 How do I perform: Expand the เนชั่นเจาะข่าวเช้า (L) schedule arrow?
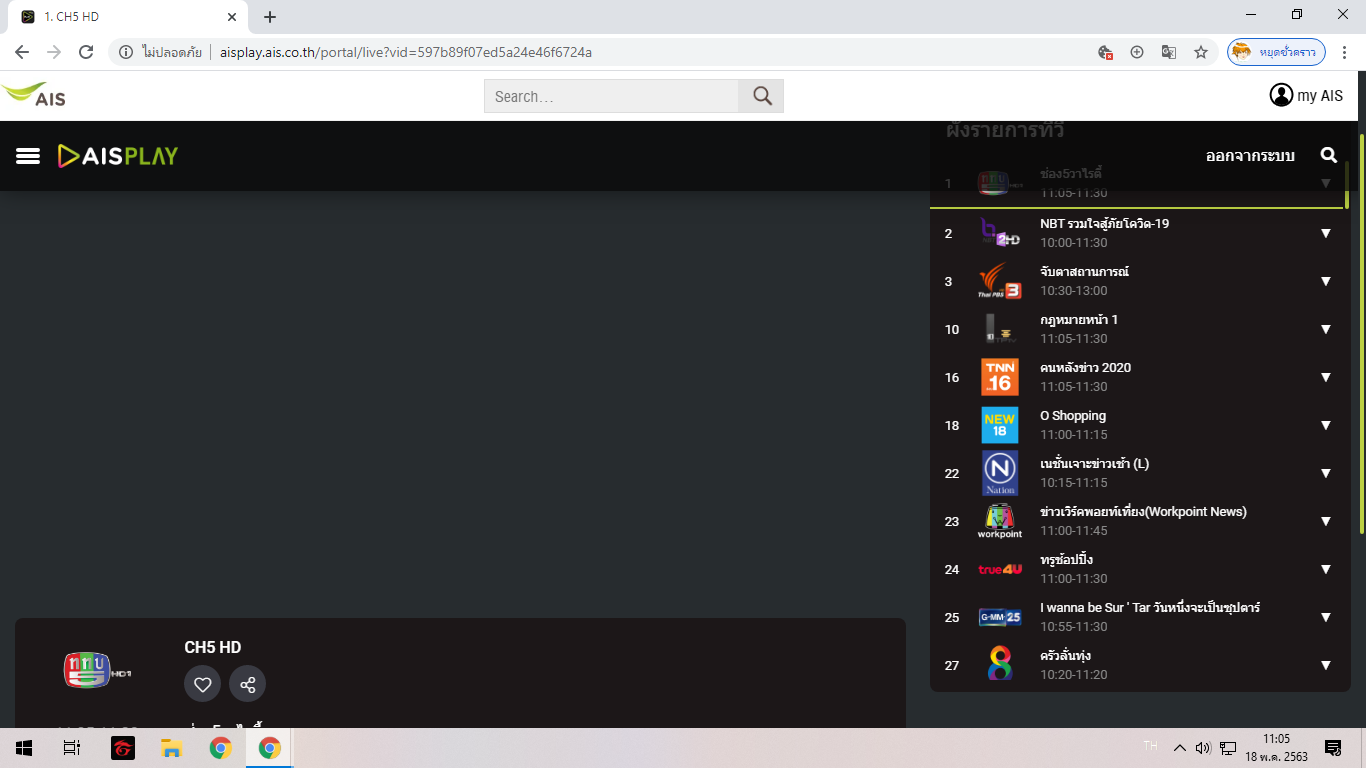click(1326, 473)
